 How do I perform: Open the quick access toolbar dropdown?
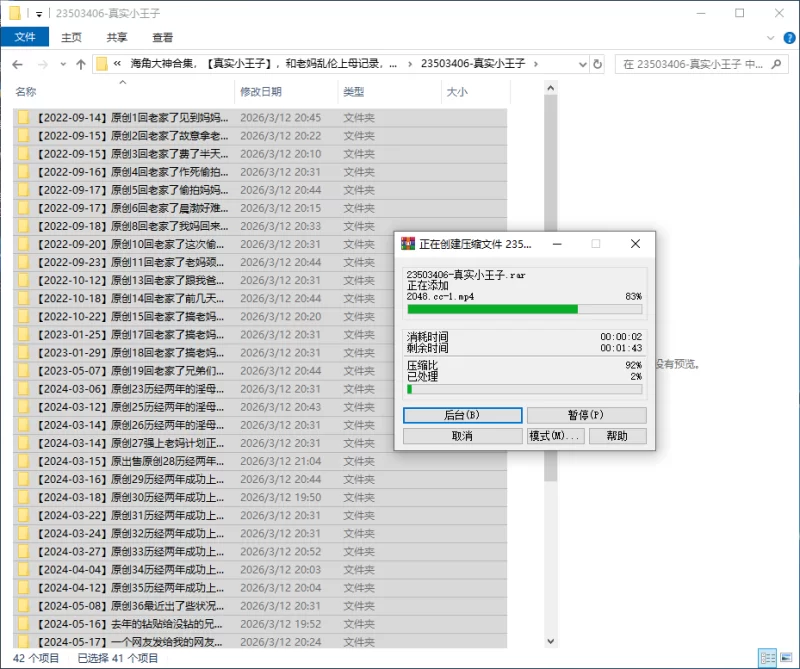(39, 14)
